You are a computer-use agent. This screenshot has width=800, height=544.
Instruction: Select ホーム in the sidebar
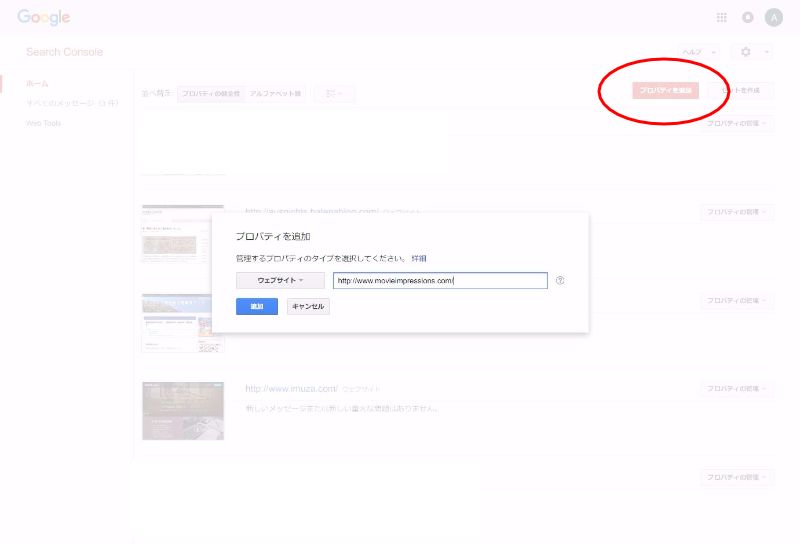coord(37,83)
